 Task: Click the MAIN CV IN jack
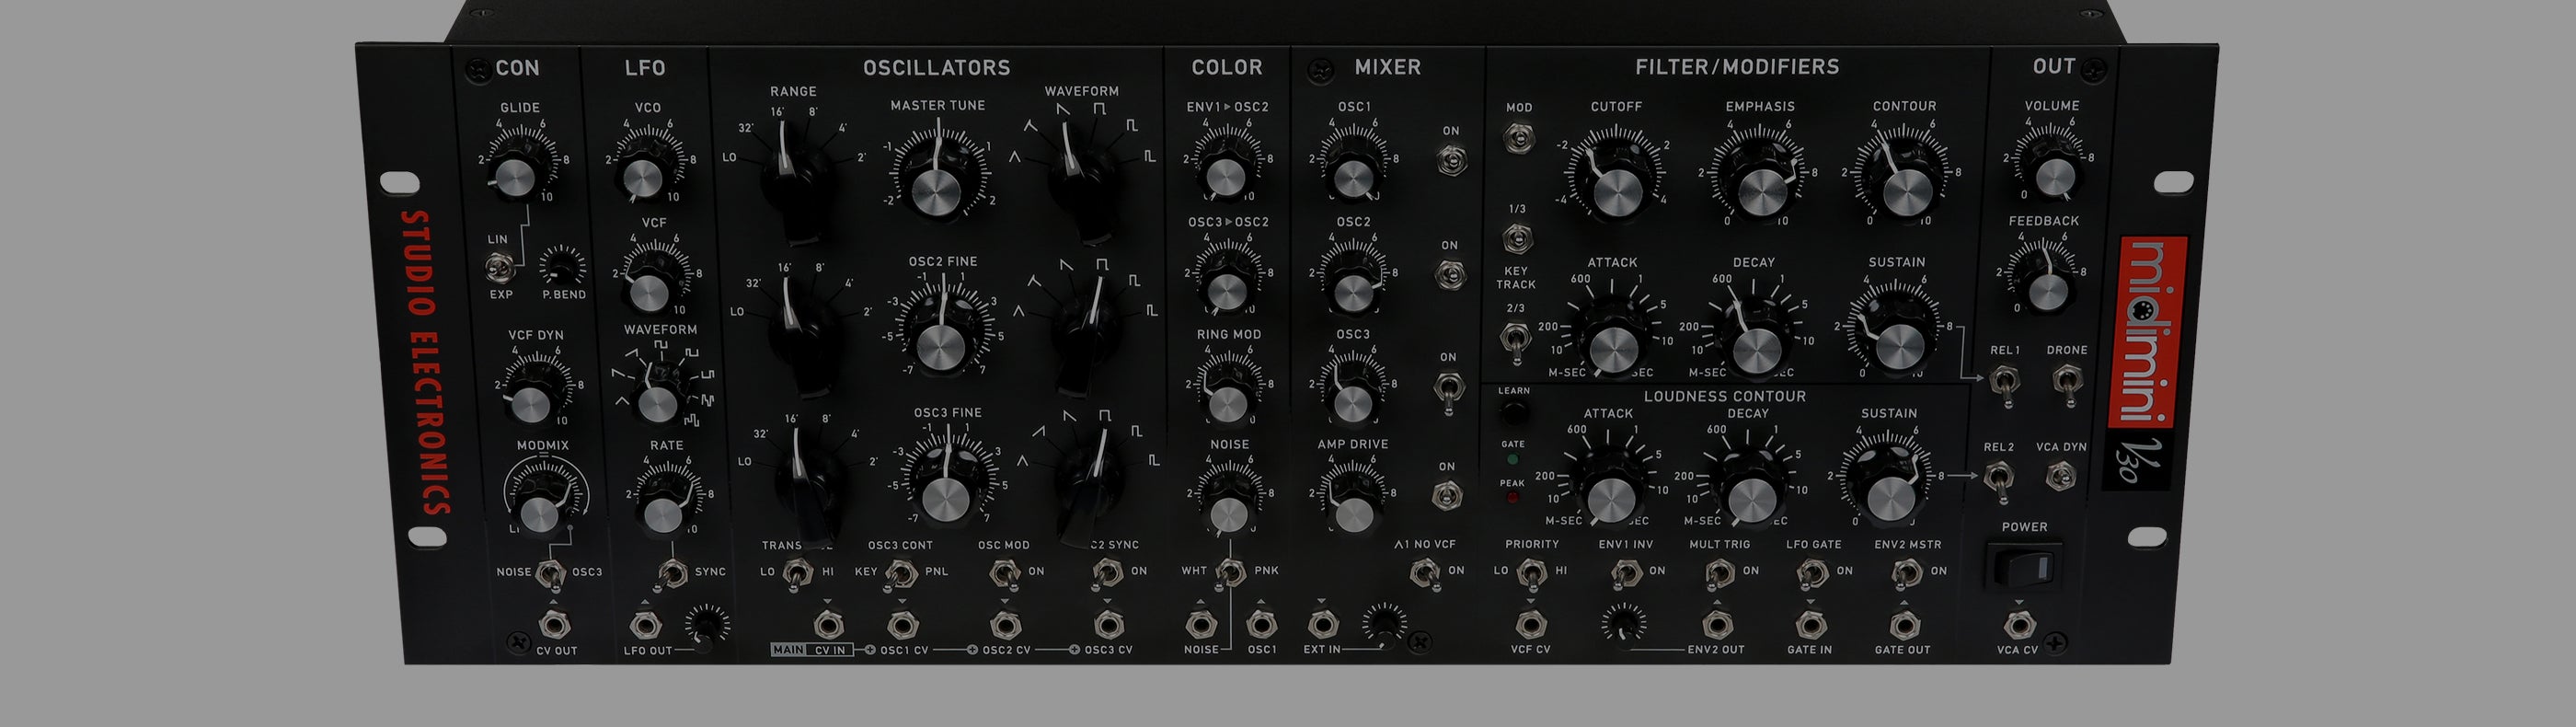[827, 625]
